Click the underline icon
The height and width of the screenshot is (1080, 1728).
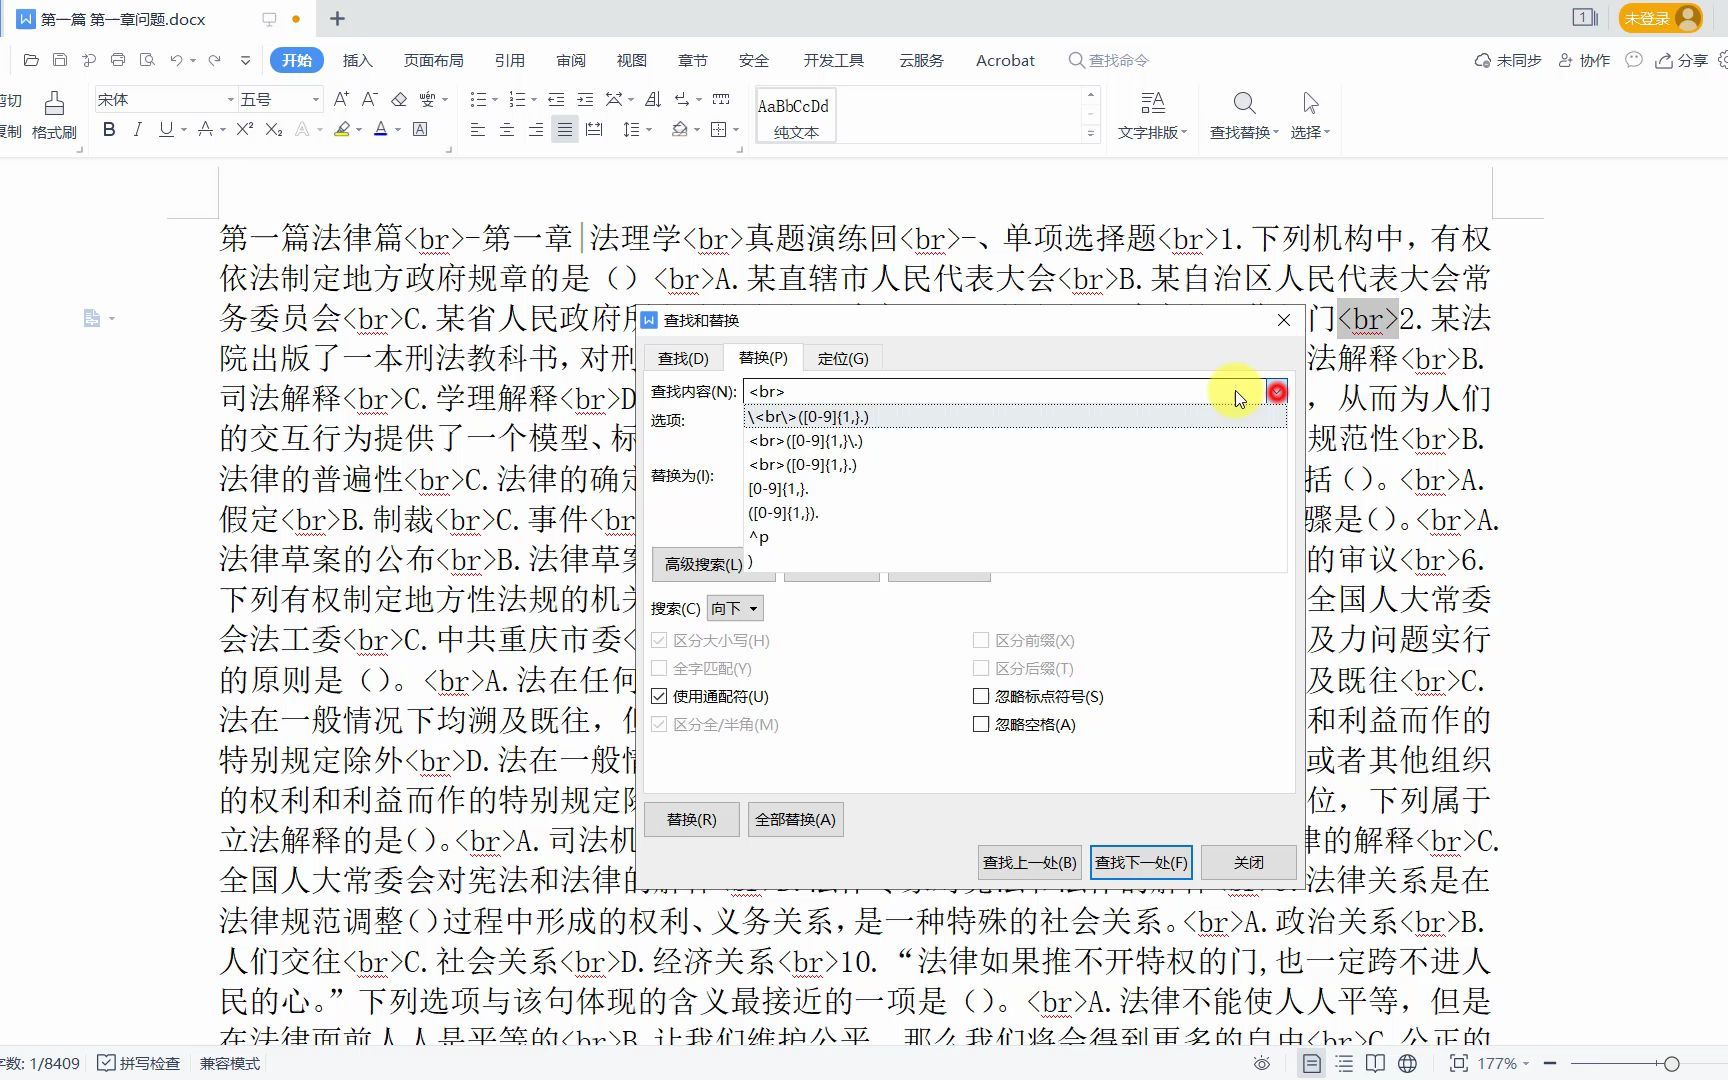tap(164, 129)
